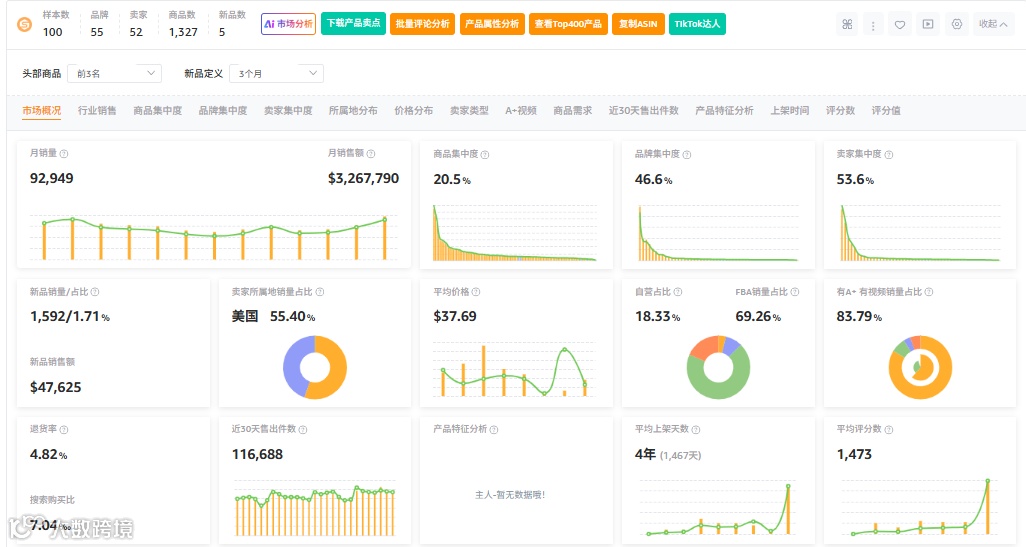Click the average price value $37.69

tap(455, 317)
